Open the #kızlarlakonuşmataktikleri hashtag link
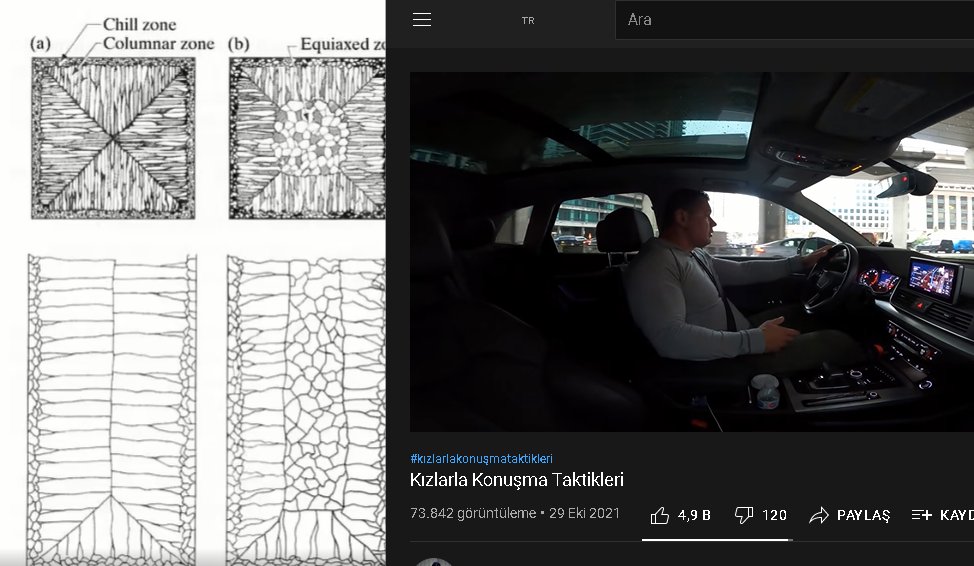The height and width of the screenshot is (566, 974). pos(481,459)
